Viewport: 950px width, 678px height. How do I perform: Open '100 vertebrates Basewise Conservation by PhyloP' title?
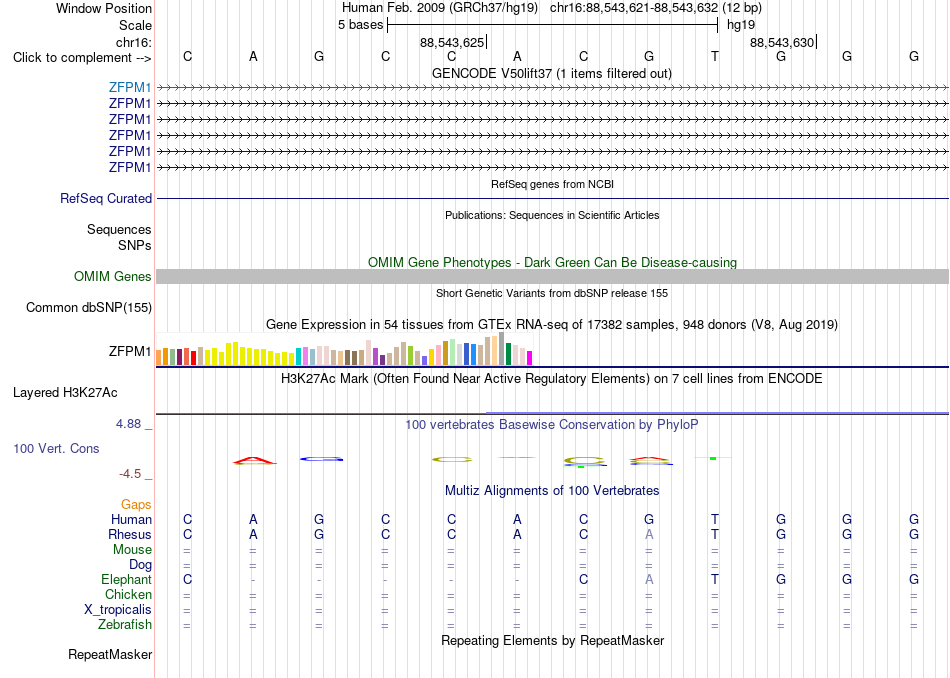[551, 425]
